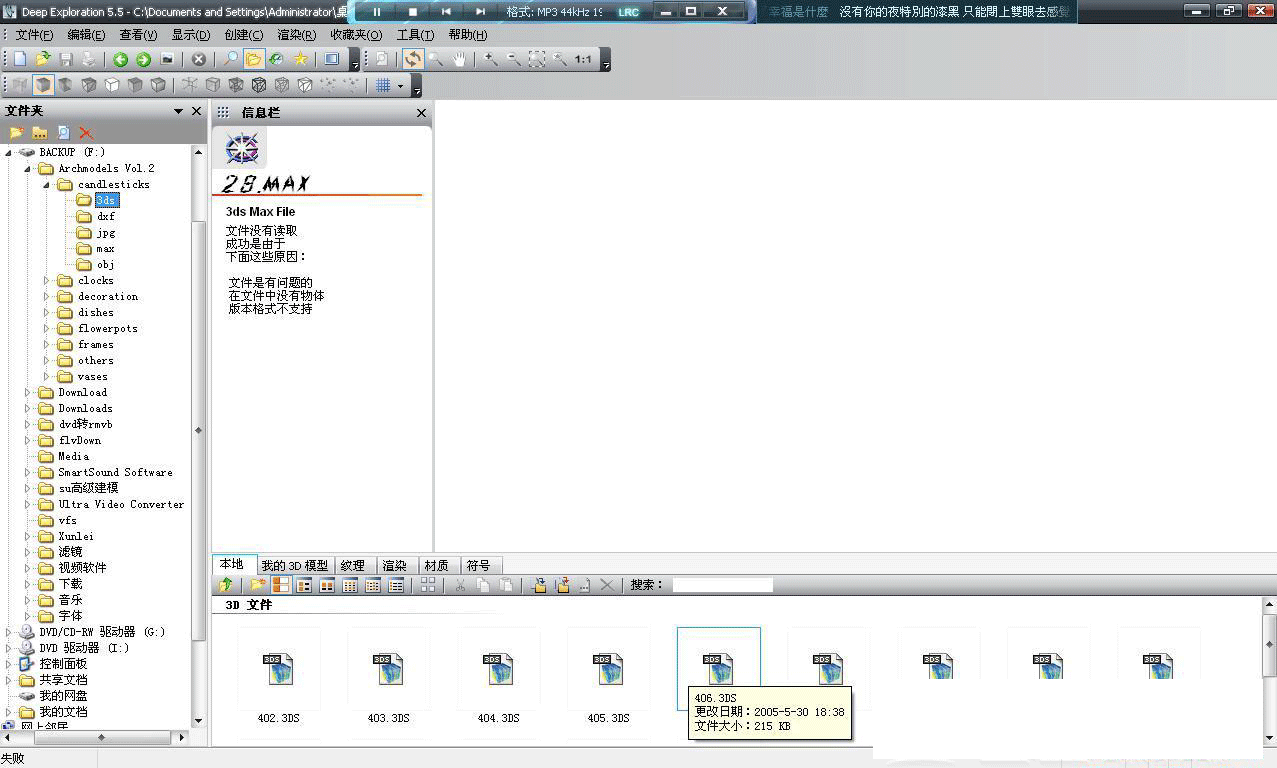Viewport: 1277px width, 768px height.
Task: Toggle the folders panel toolbar icon
Action: 254,59
